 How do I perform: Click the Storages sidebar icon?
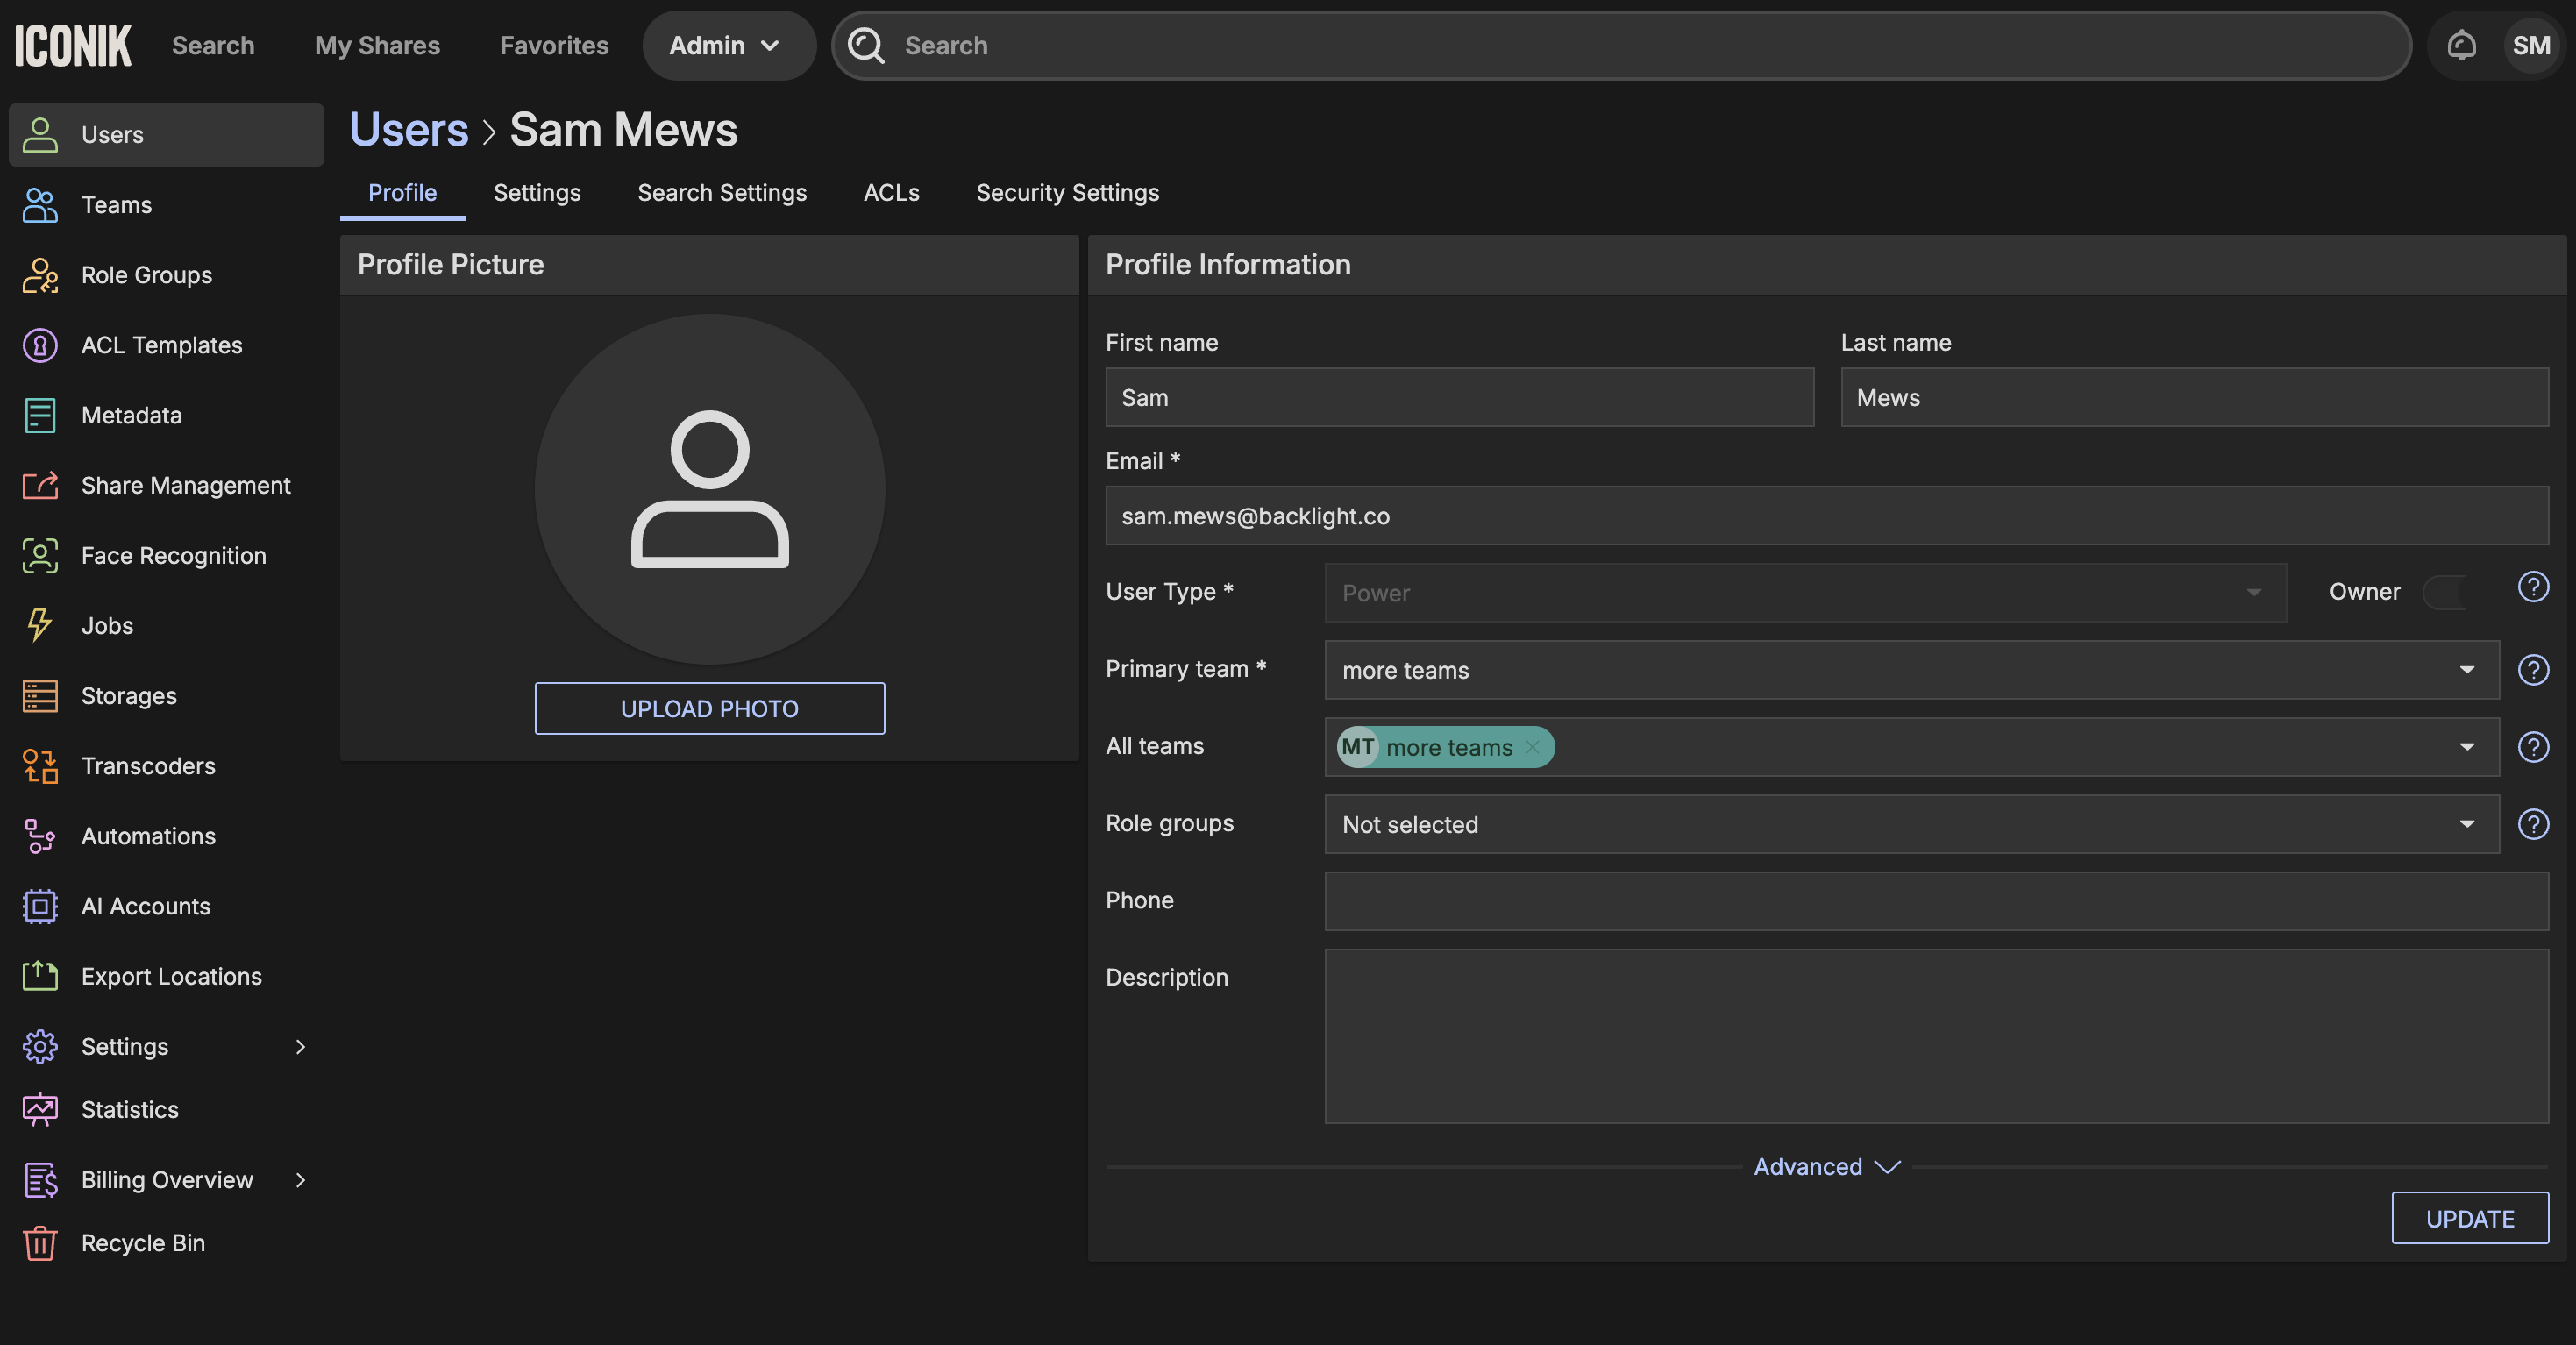(40, 696)
